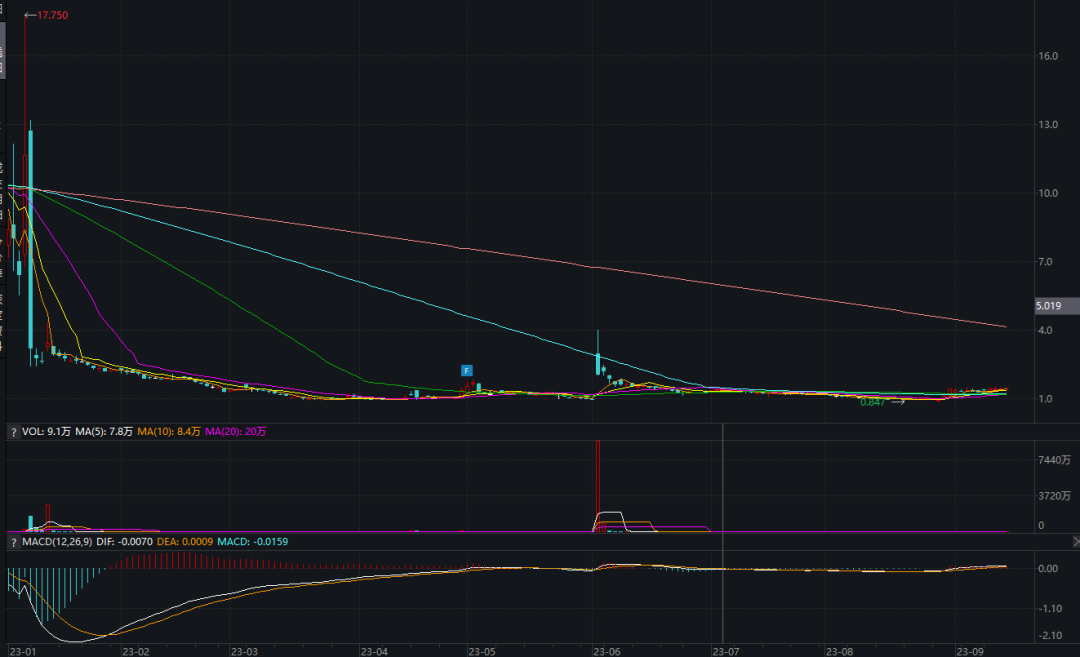The image size is (1080, 657).
Task: Click the 23-08 date axis label
Action: point(840,651)
